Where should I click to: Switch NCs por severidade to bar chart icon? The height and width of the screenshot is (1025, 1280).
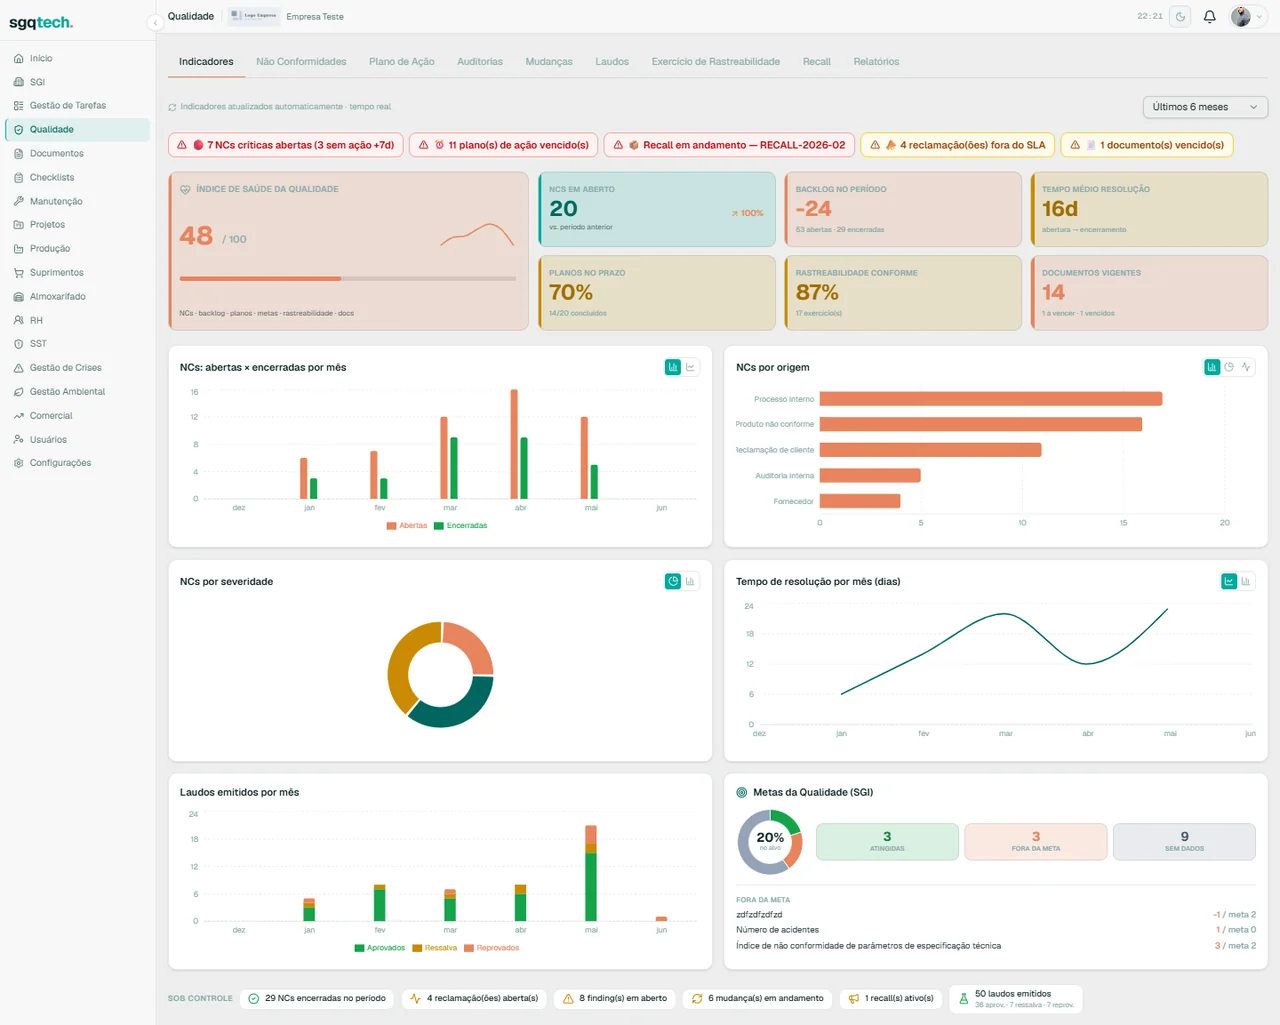pos(690,581)
